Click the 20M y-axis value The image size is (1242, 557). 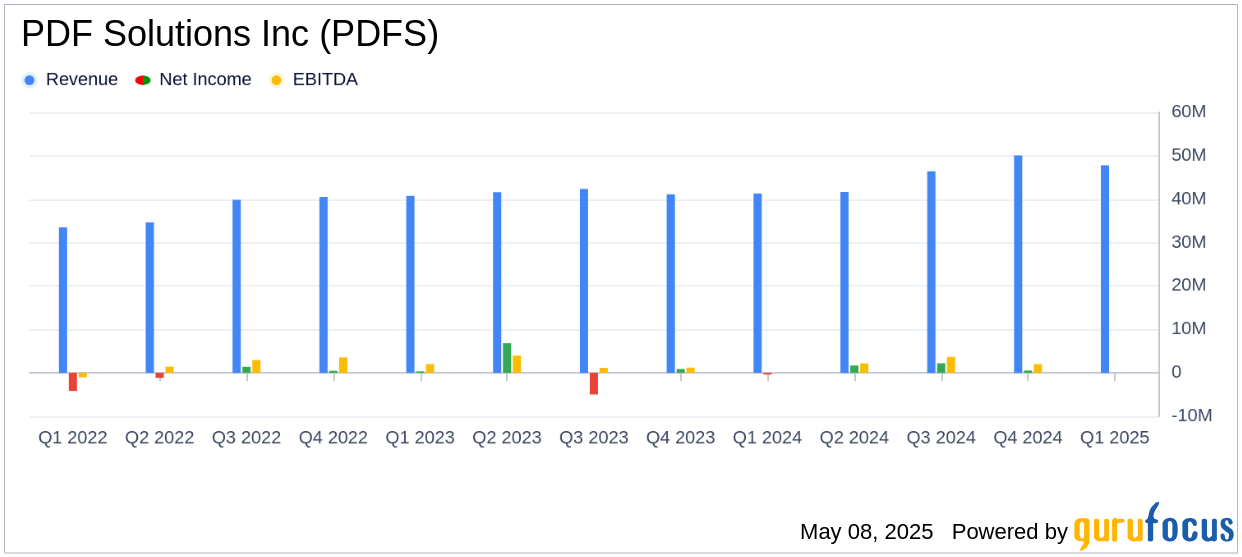pyautogui.click(x=1189, y=285)
